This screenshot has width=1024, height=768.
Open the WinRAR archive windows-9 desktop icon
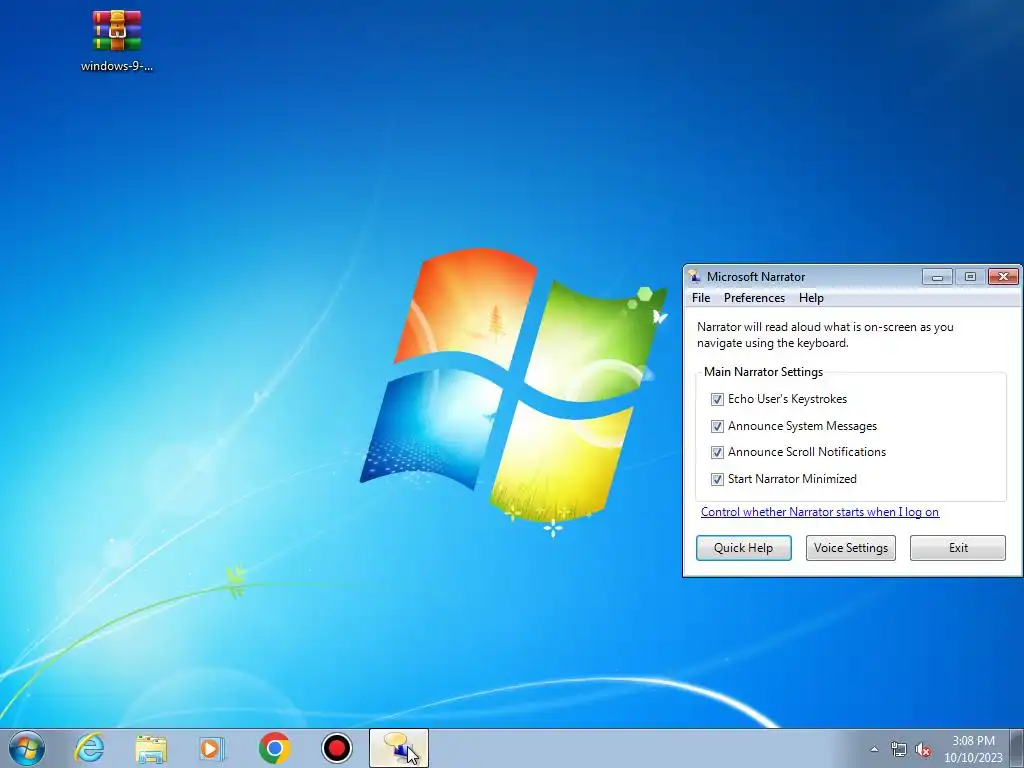(117, 40)
